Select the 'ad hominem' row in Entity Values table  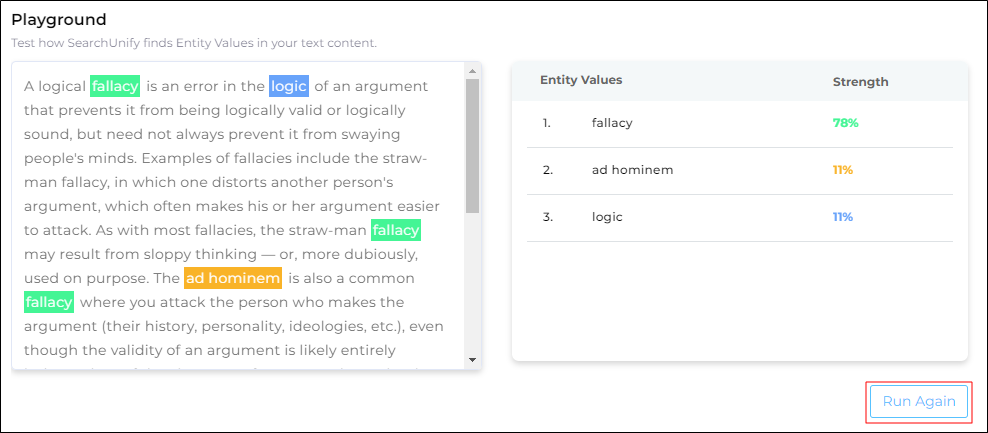click(632, 170)
